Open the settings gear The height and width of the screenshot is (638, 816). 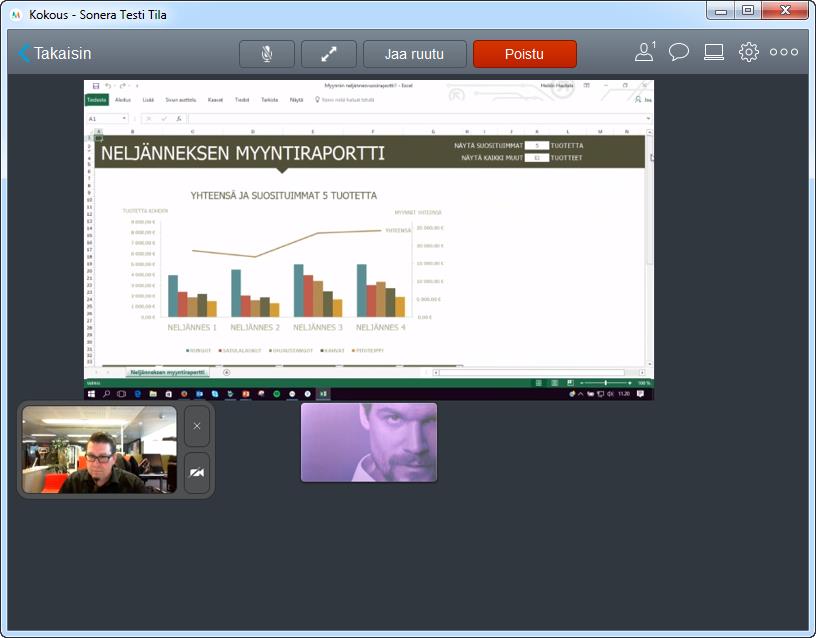click(x=748, y=52)
